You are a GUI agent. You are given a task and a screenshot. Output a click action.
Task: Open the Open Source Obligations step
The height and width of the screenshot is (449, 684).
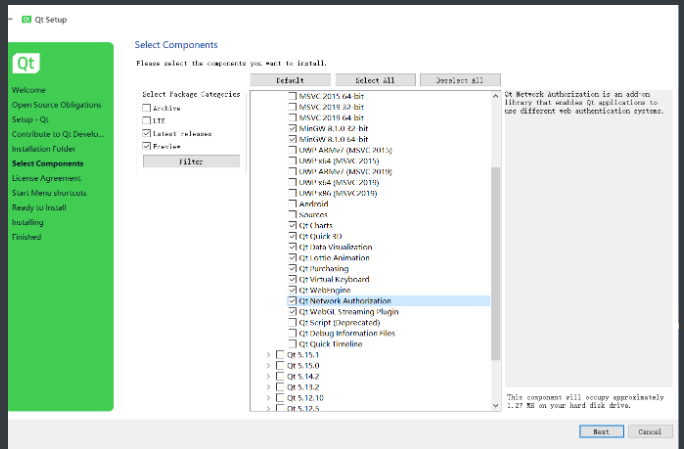(x=57, y=105)
